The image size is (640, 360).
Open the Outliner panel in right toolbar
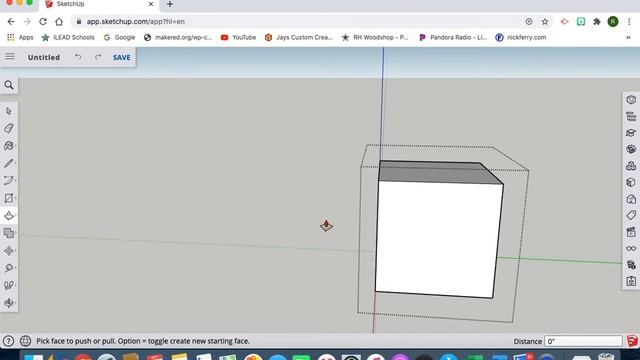tap(631, 117)
